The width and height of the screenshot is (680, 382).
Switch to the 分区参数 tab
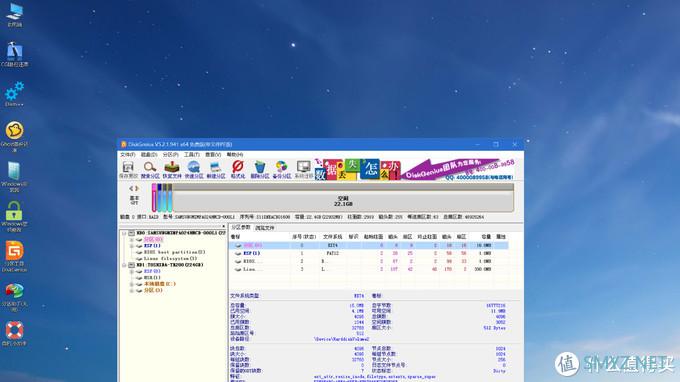point(241,228)
